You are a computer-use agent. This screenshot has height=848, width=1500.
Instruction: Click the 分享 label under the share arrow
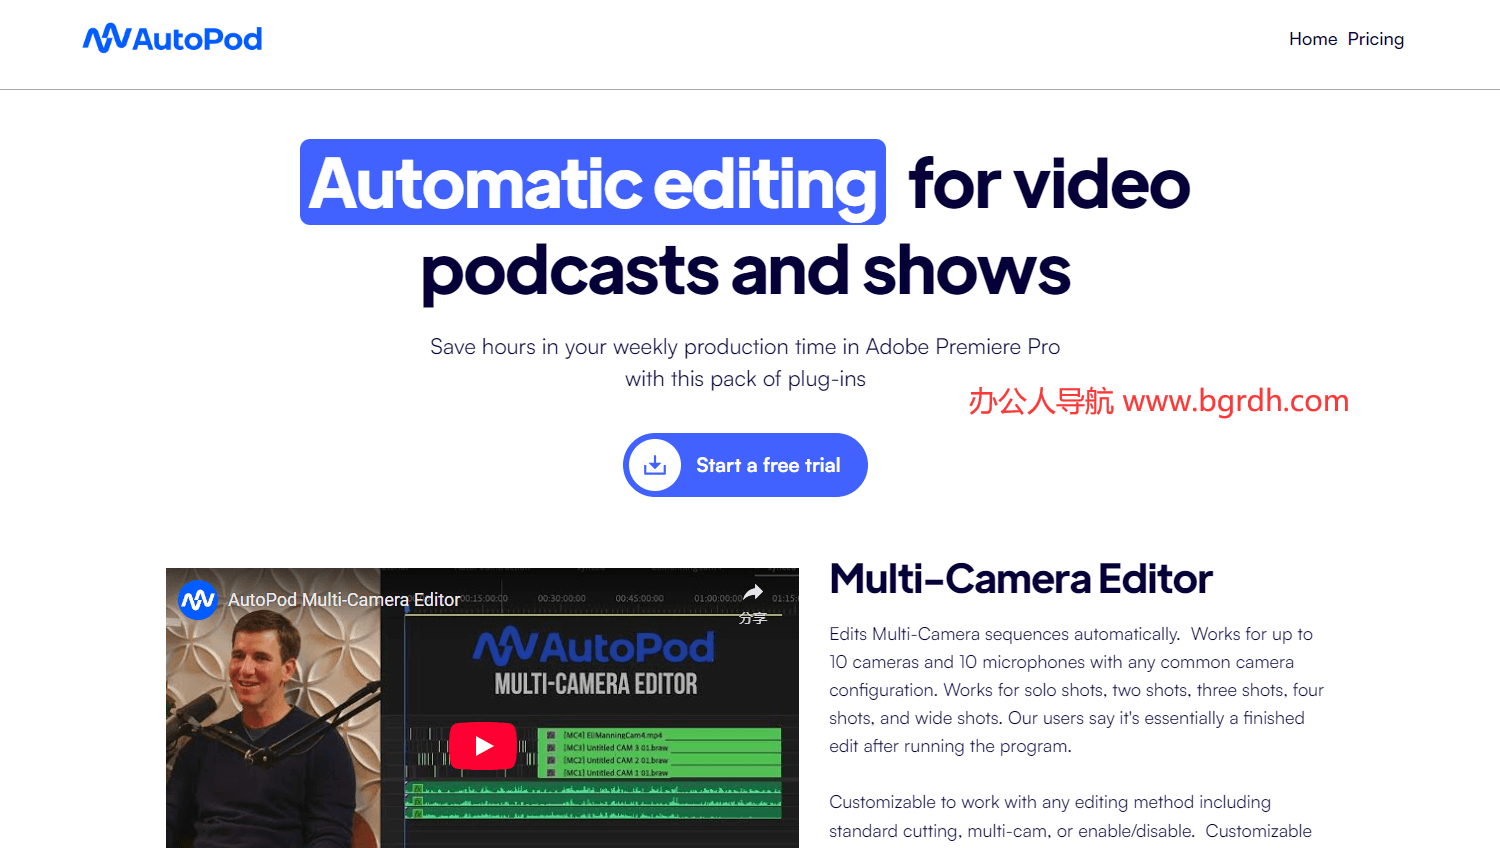coord(753,618)
